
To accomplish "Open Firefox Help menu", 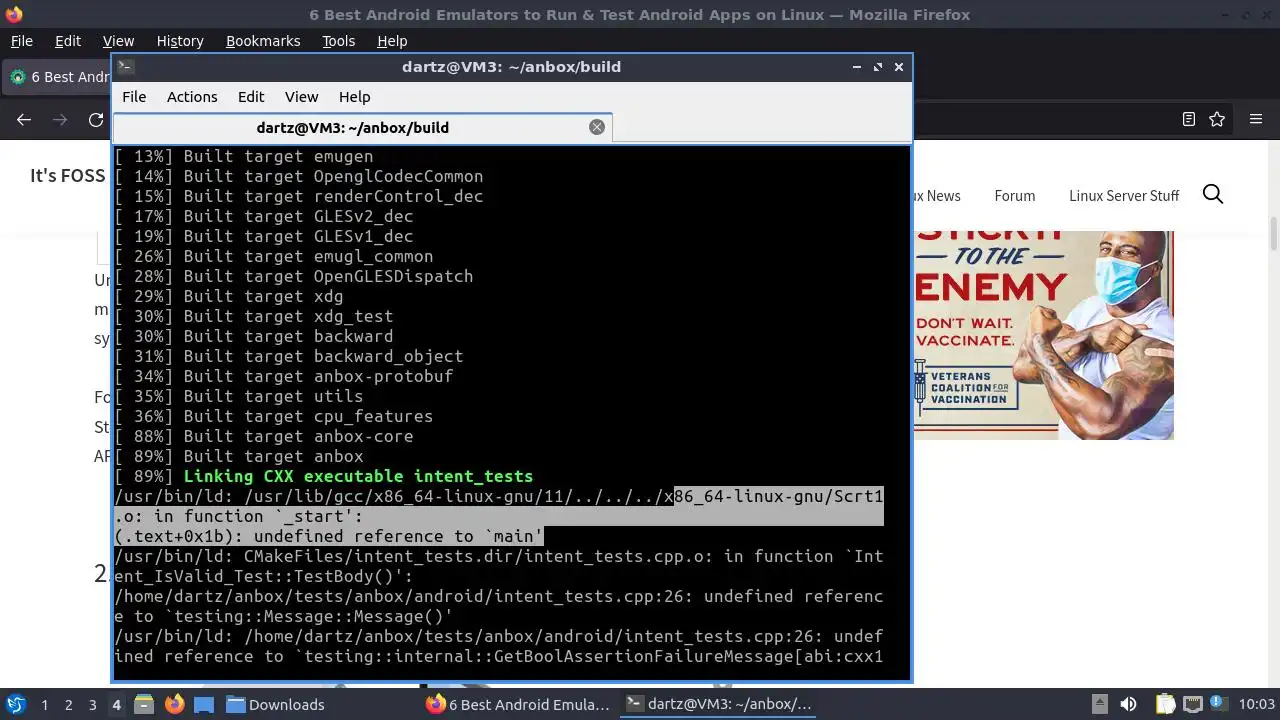I will (392, 41).
